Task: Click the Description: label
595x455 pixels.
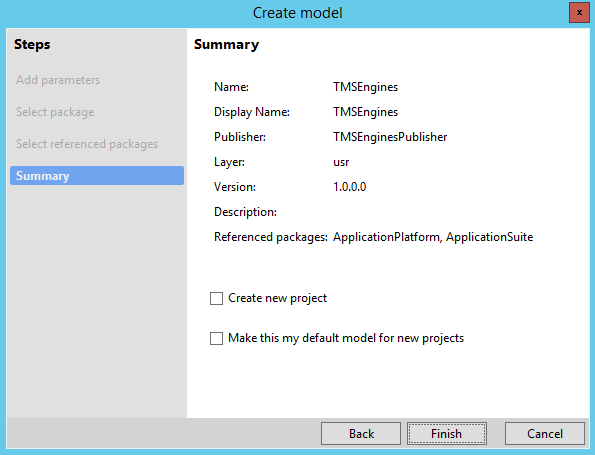Action: click(246, 212)
